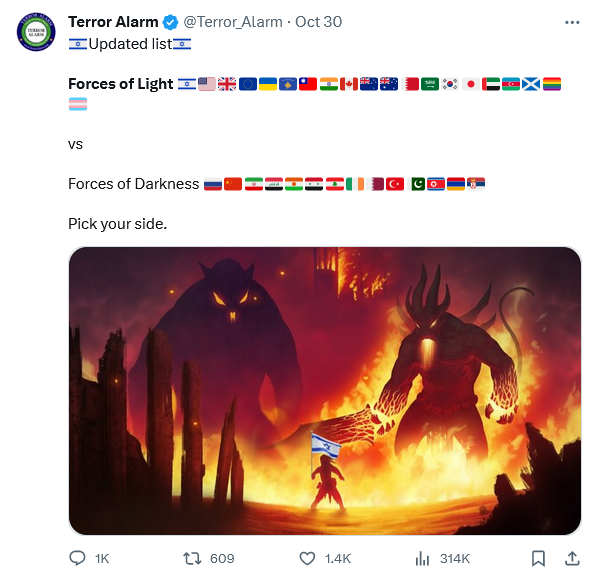
Task: Open the view analytics bar chart icon
Action: (x=422, y=559)
